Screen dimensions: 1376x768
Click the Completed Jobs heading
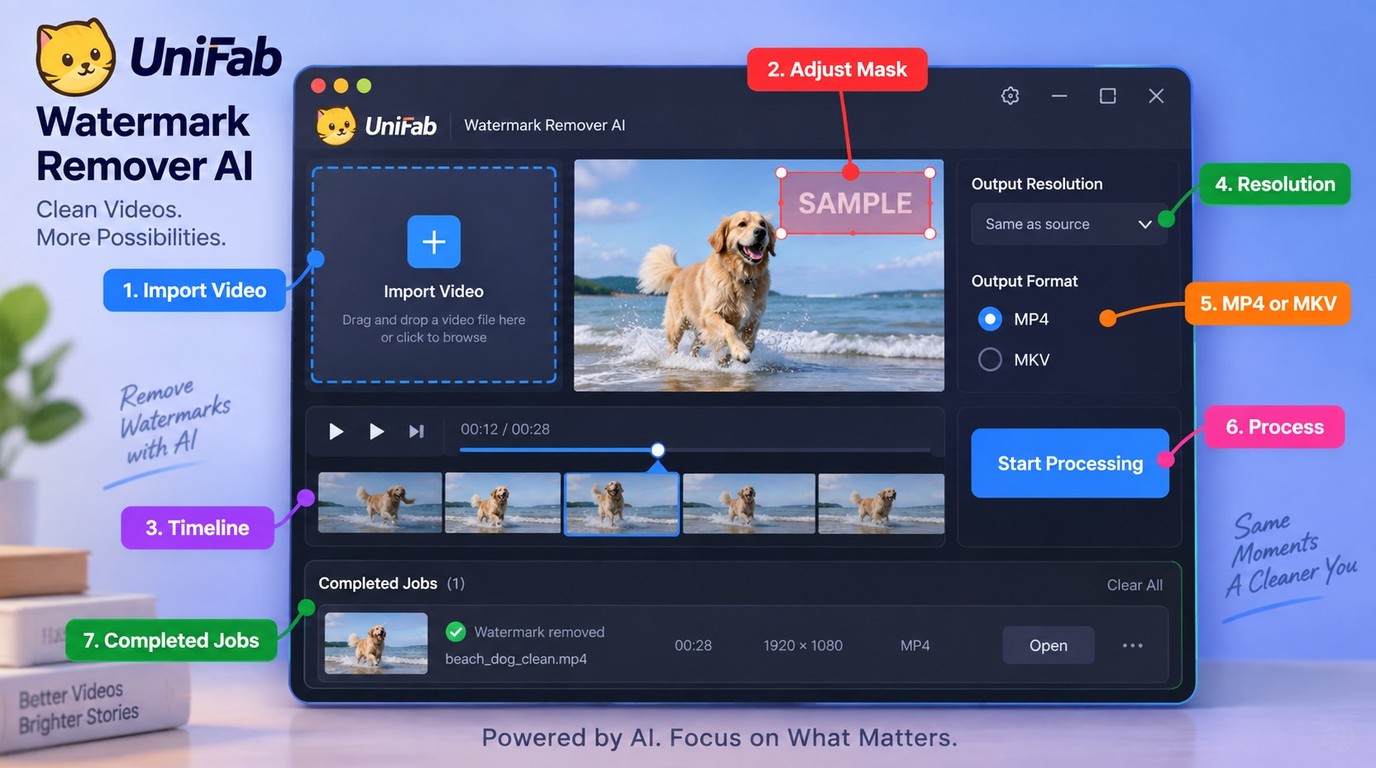coord(378,583)
